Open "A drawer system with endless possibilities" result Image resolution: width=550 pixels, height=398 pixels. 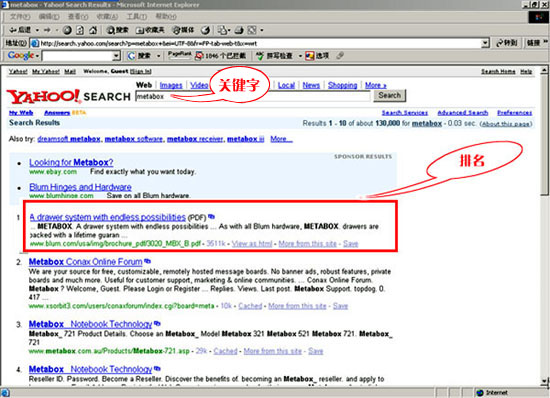click(108, 217)
